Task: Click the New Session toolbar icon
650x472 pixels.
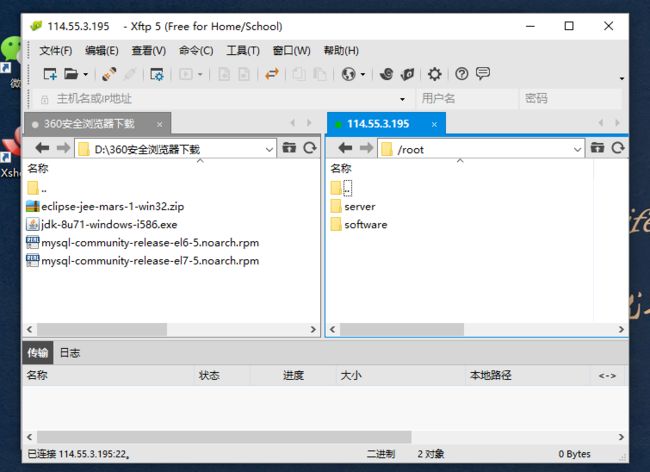Action: (x=50, y=74)
